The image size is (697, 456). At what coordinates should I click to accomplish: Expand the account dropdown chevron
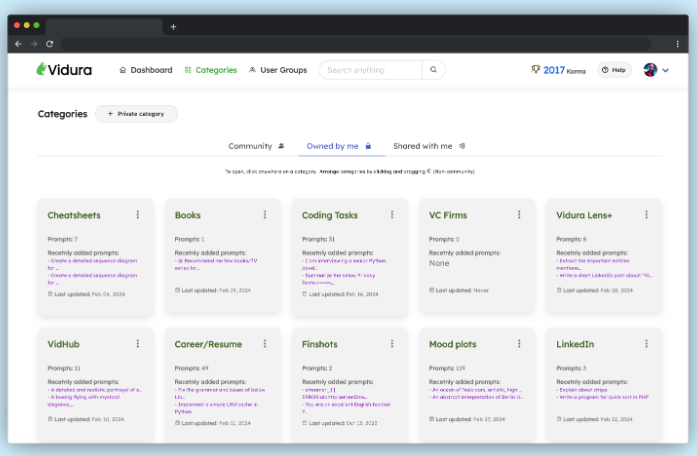pos(665,70)
